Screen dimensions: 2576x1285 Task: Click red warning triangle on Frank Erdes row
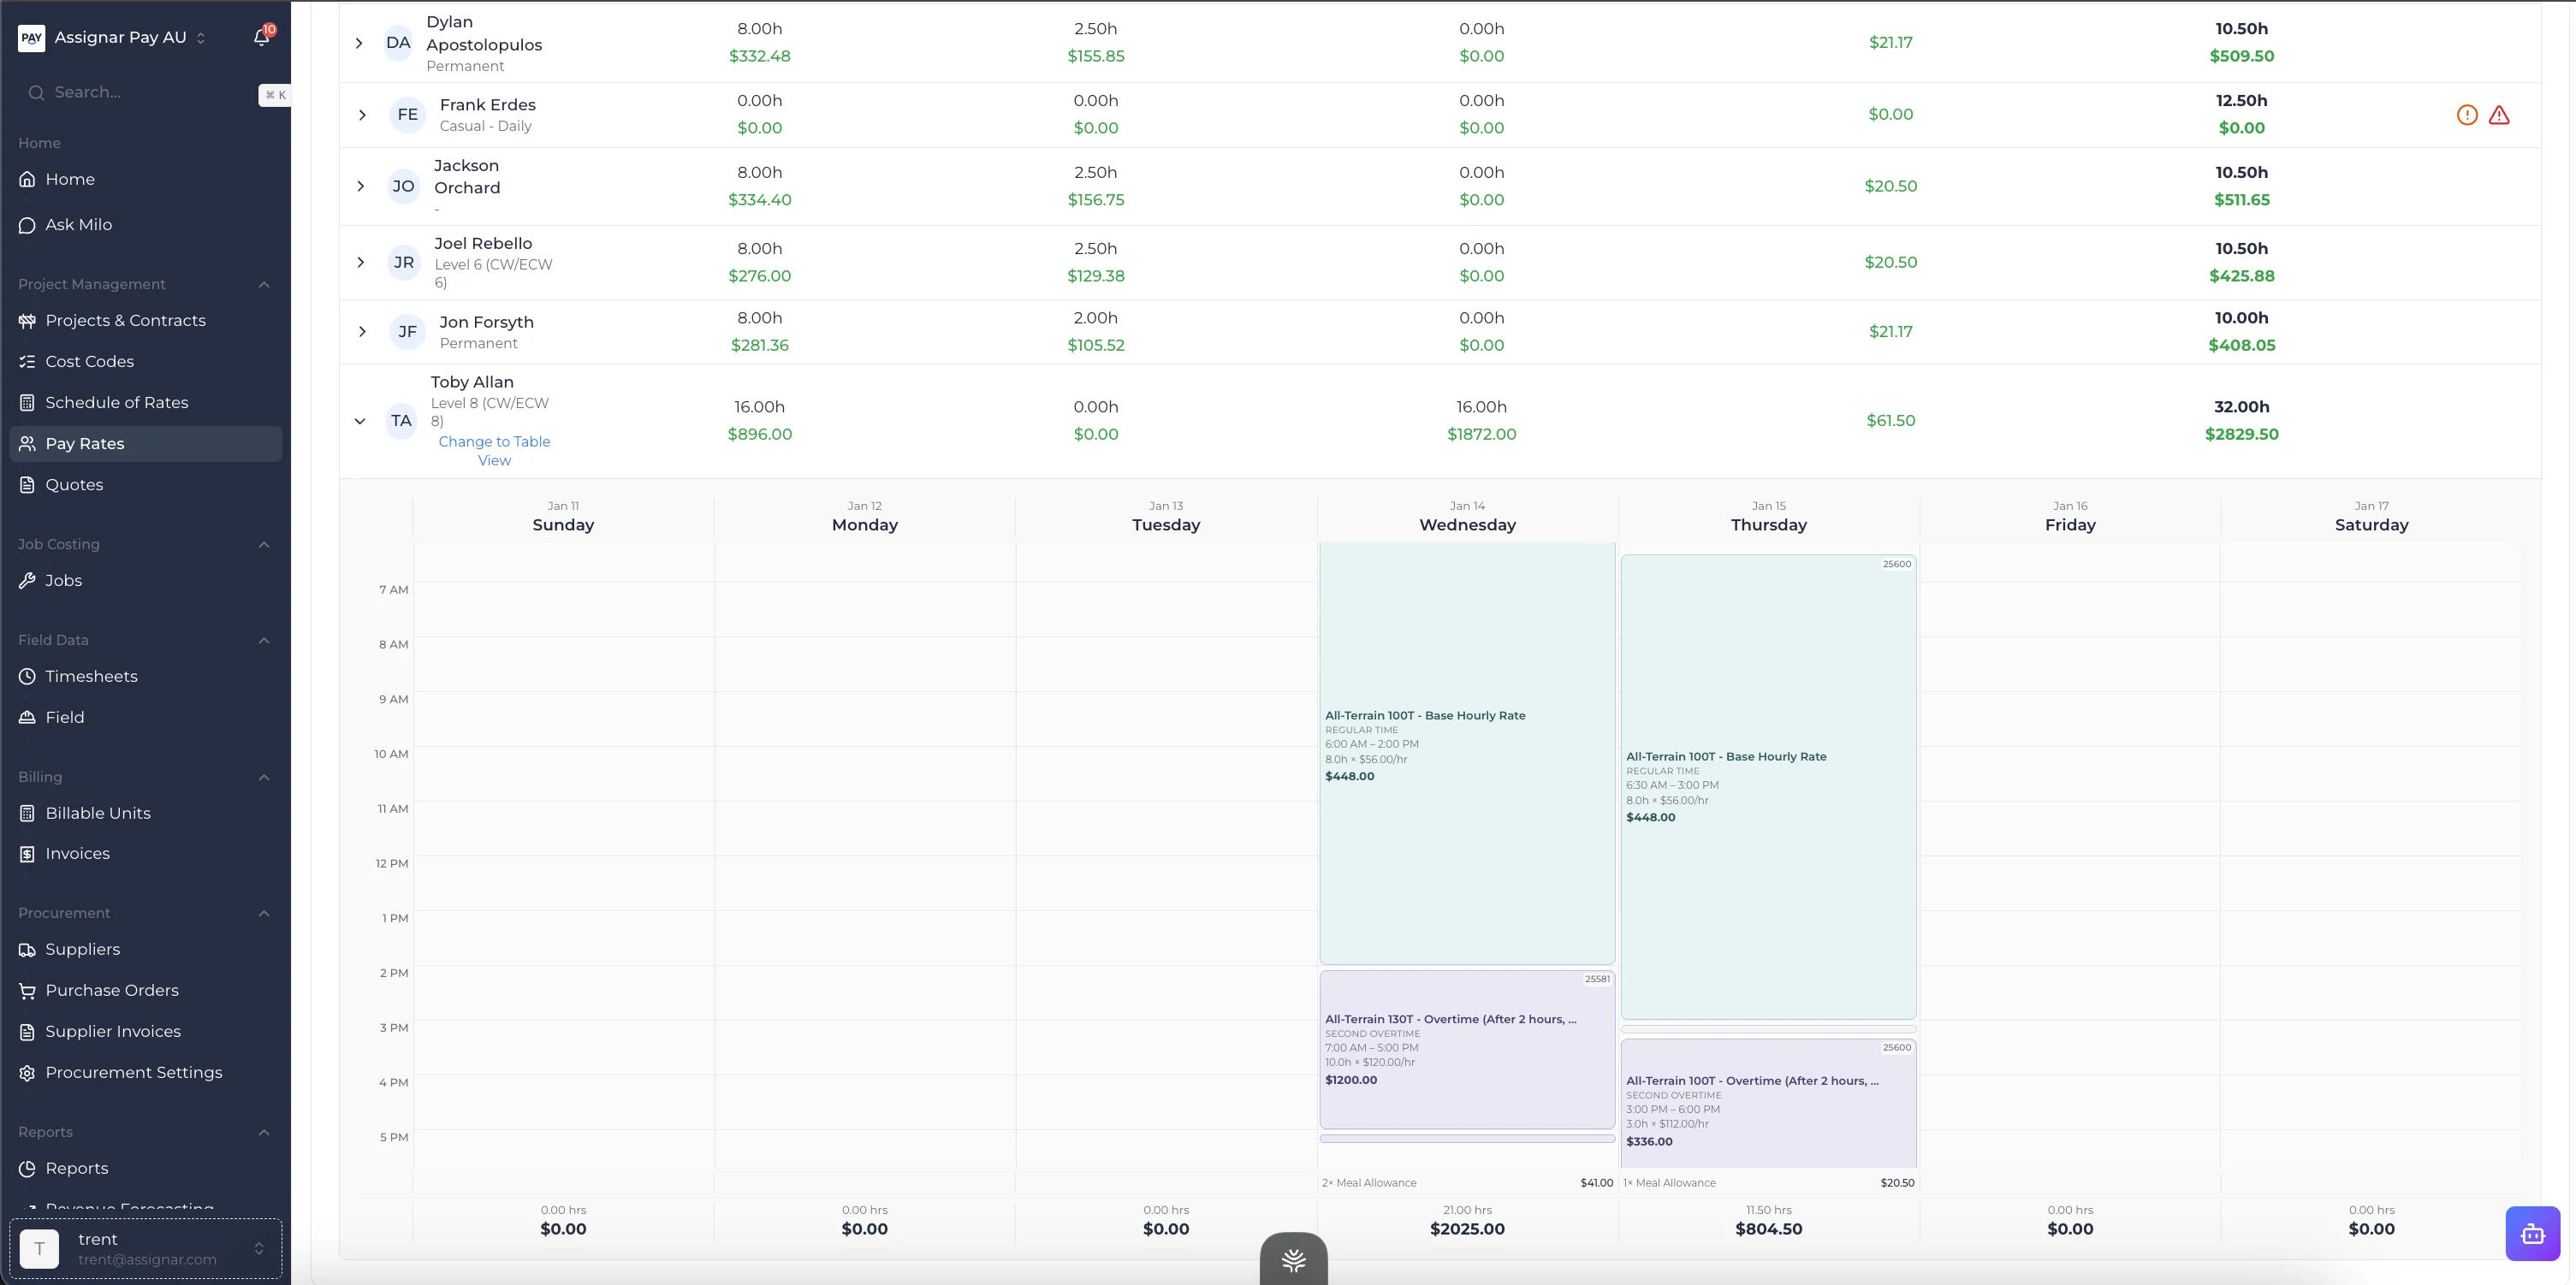[2498, 115]
